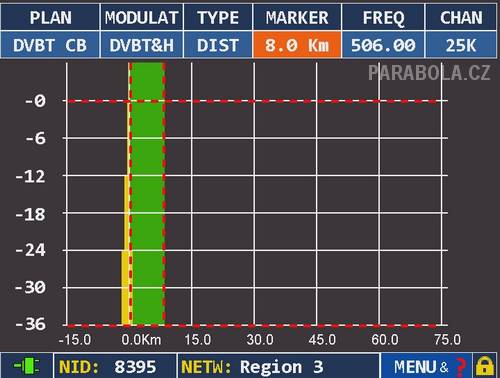Click the green echo bar in graph

(x=147, y=193)
